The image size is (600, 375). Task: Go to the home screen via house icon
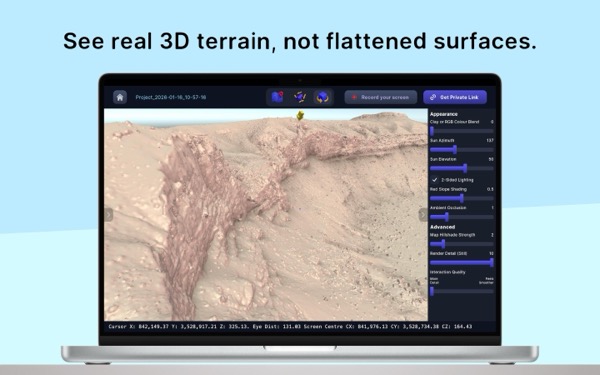pyautogui.click(x=120, y=97)
